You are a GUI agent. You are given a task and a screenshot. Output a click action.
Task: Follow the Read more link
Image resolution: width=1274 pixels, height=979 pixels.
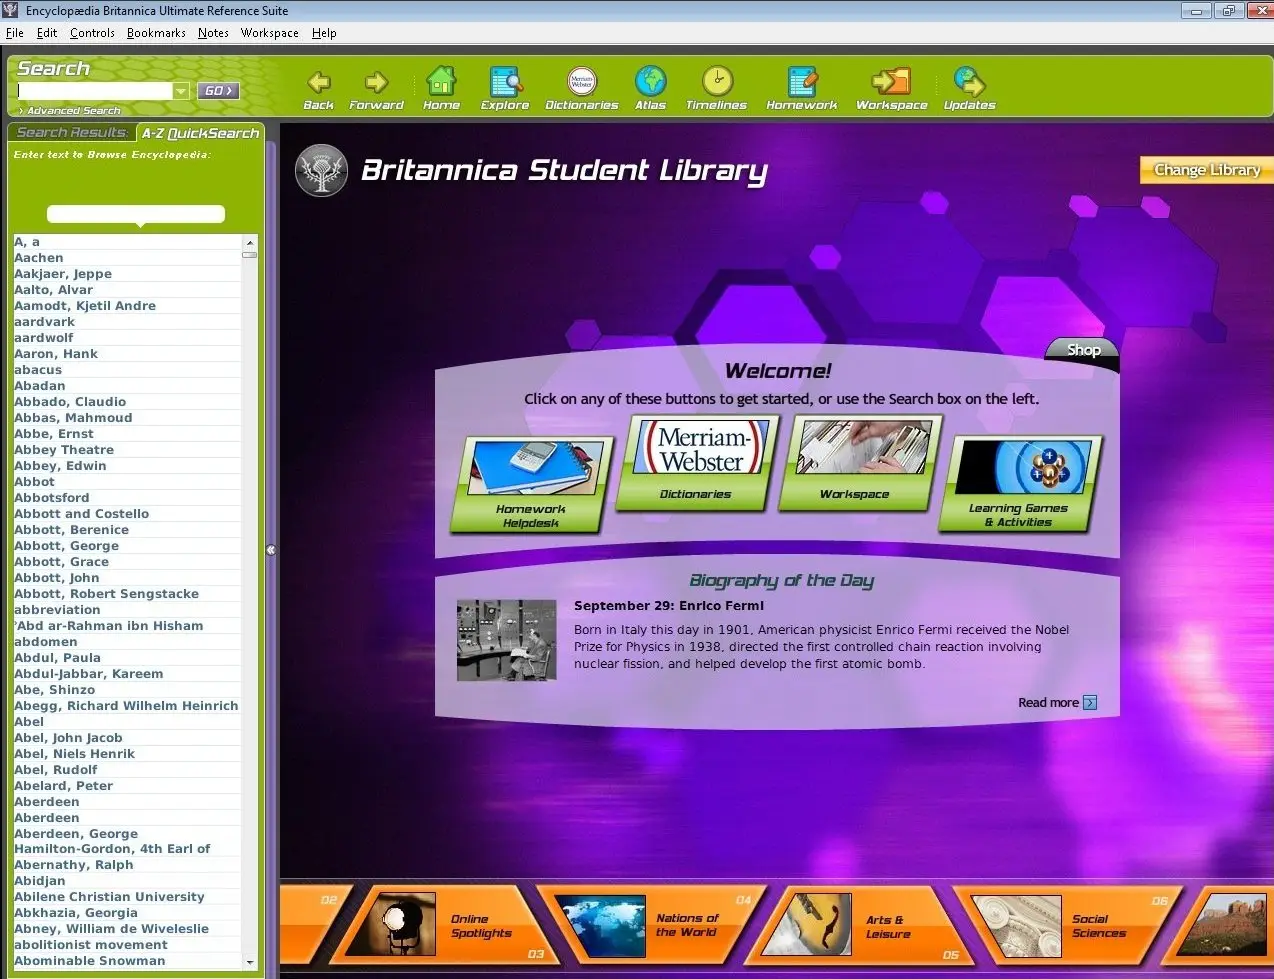(1048, 703)
